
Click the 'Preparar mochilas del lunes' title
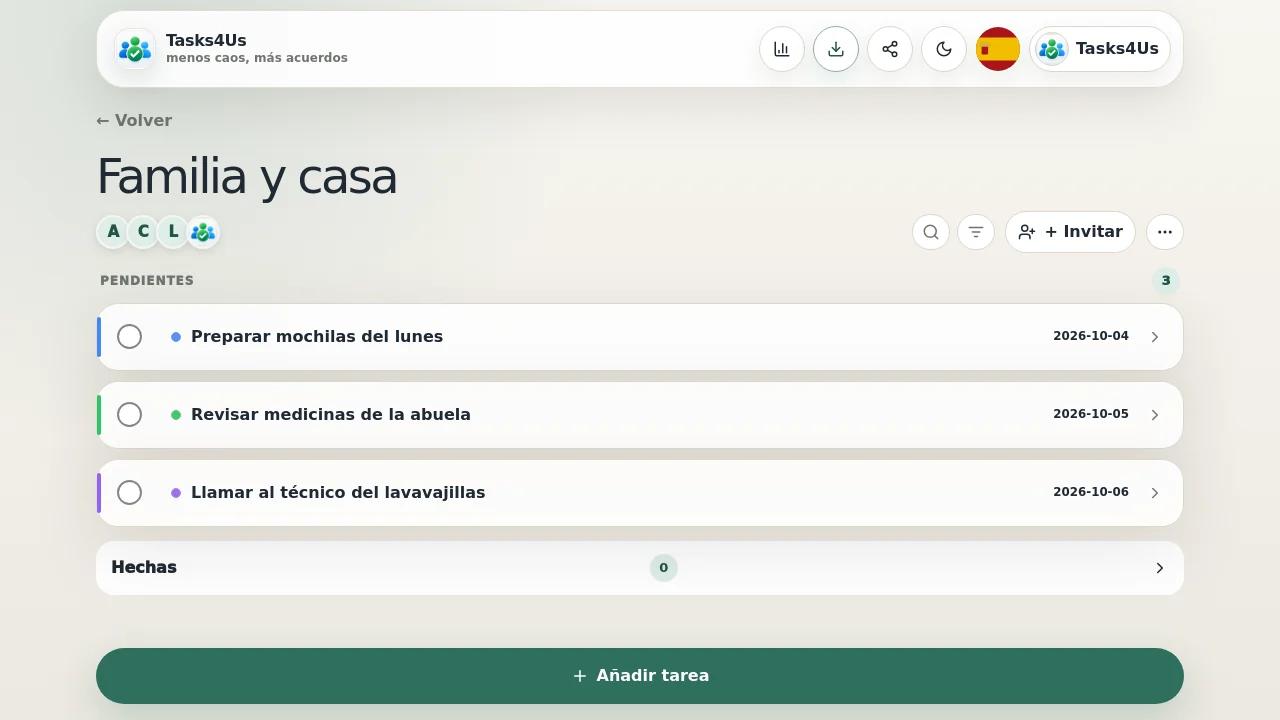coord(317,337)
